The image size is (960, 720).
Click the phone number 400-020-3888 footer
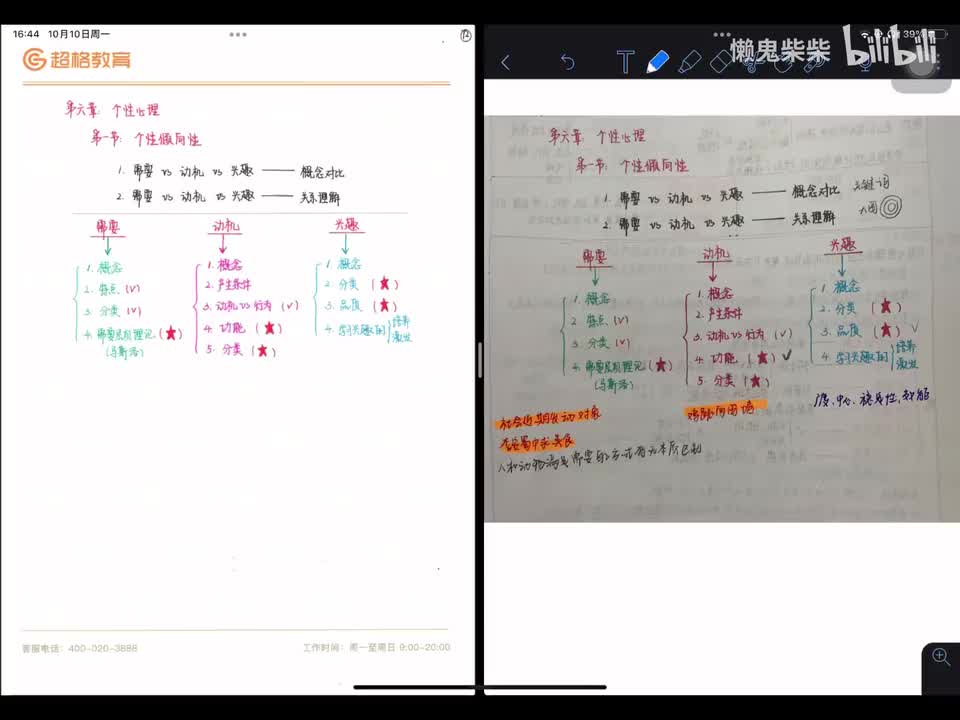(103, 648)
